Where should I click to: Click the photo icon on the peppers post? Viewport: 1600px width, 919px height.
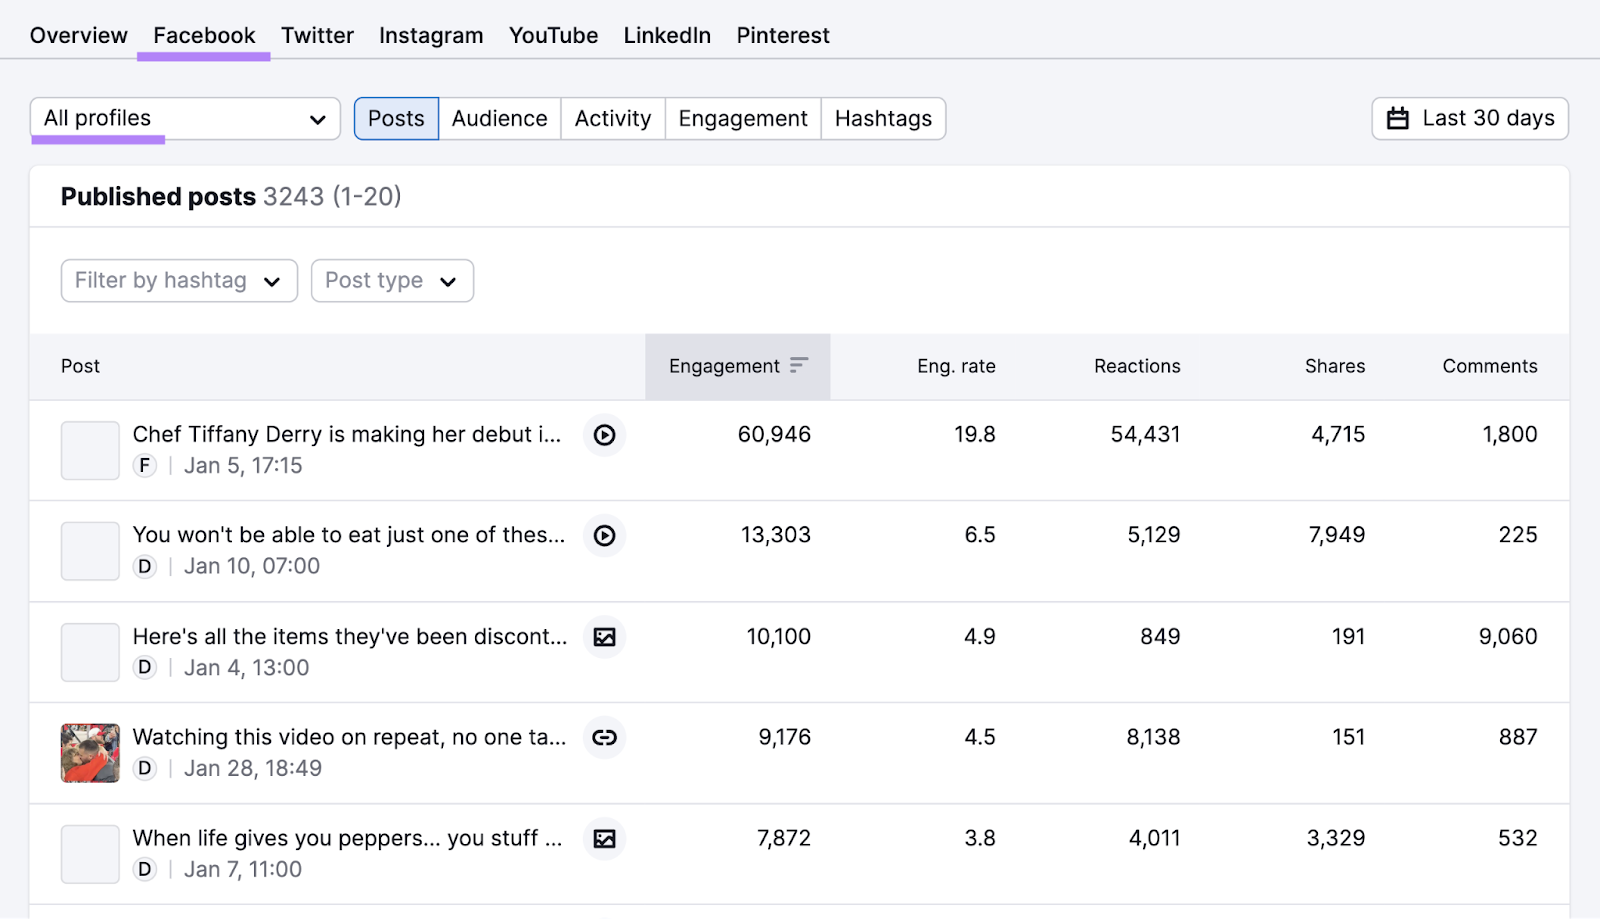point(604,839)
